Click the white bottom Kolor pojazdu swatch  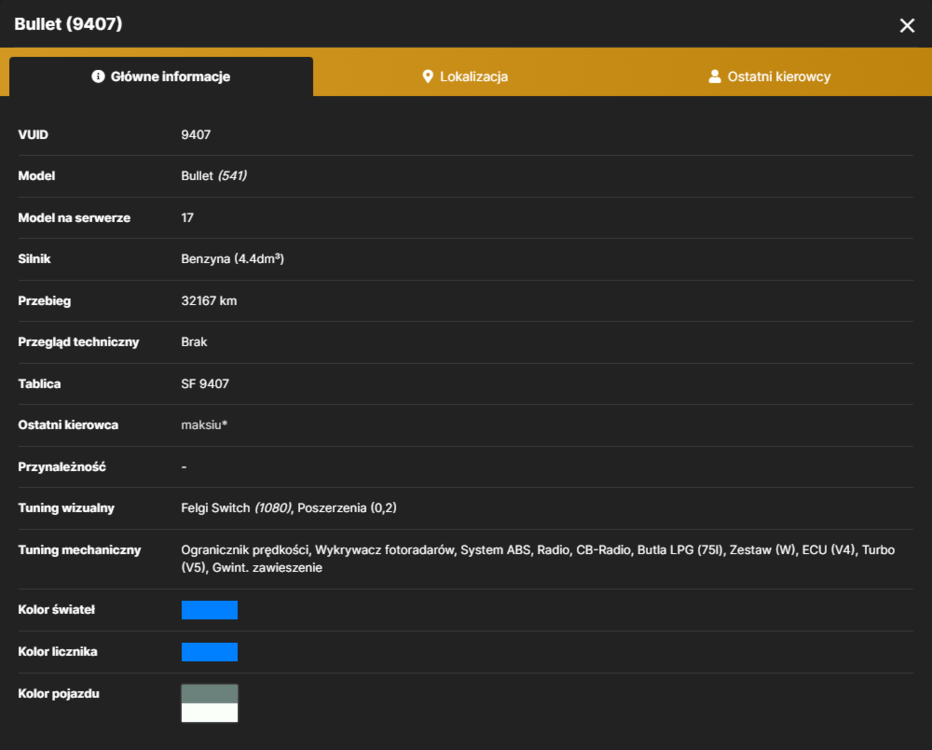[x=209, y=713]
